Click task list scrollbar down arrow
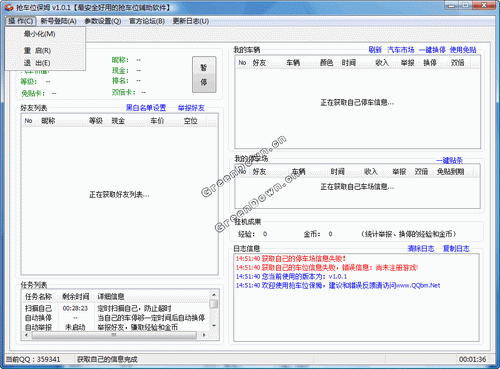This screenshot has height=369, width=500. point(214,326)
